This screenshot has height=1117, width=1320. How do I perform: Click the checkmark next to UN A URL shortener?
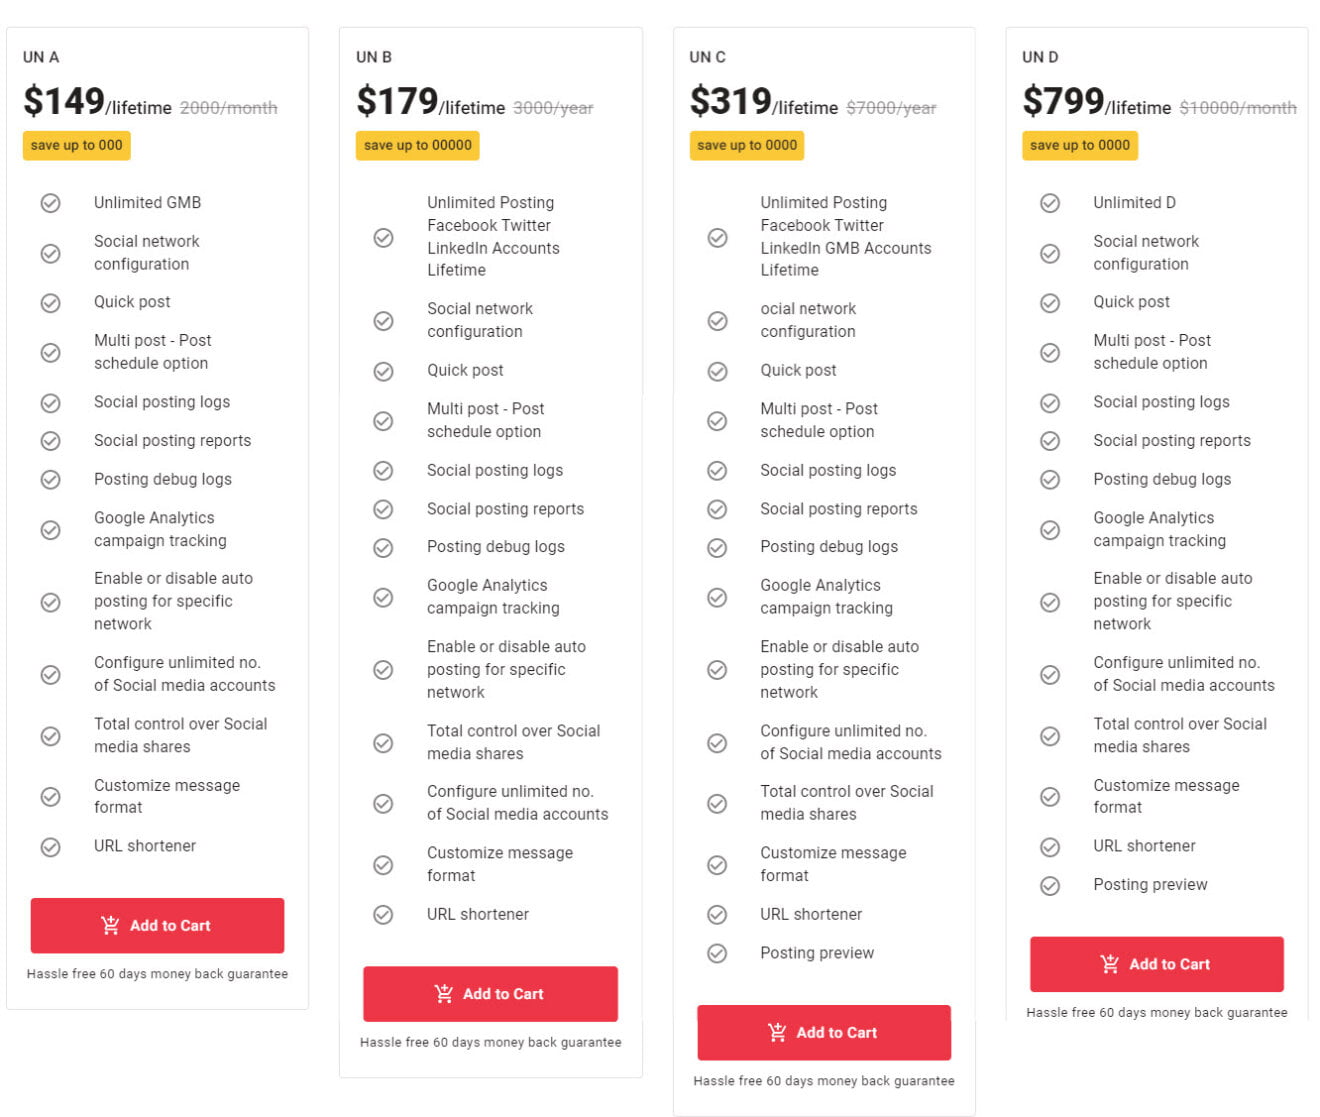tap(50, 847)
